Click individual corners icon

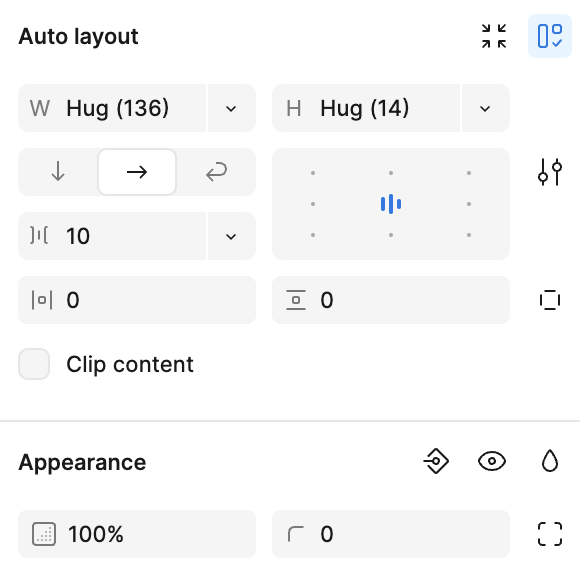550,534
